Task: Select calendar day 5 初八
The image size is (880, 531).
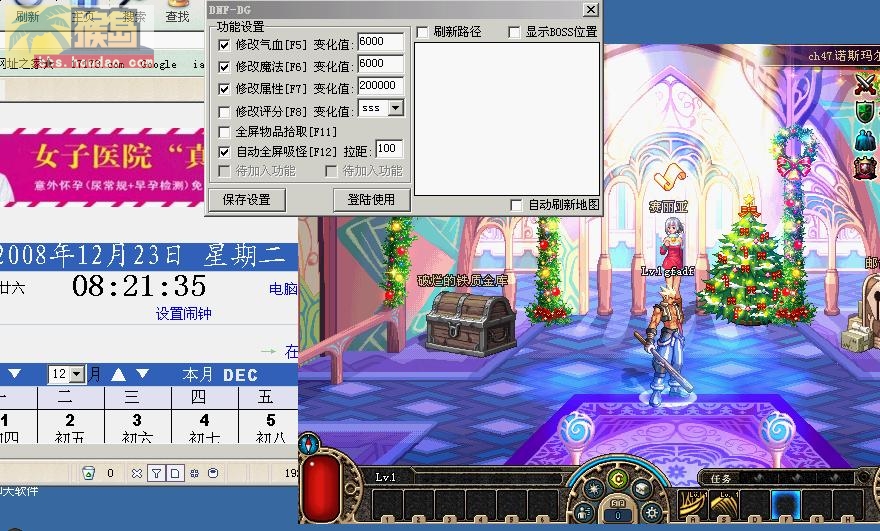Action: pyautogui.click(x=268, y=427)
